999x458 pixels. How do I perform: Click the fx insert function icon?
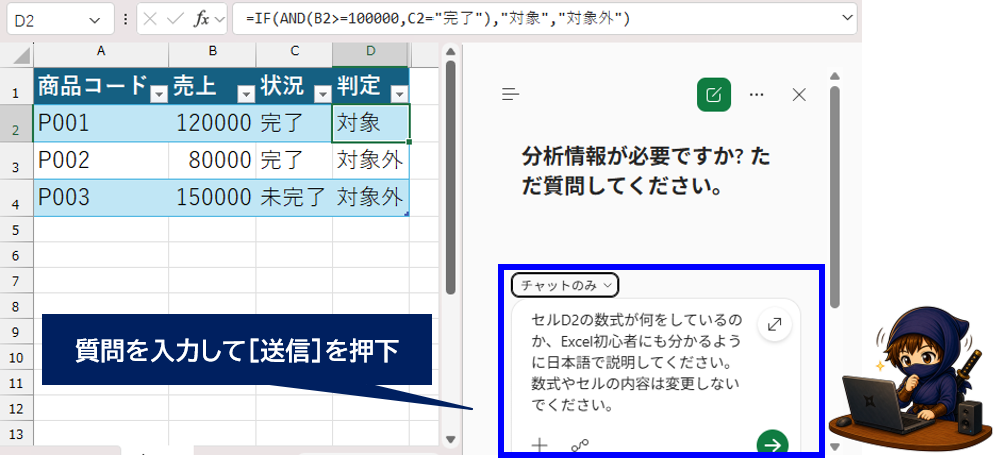tap(201, 19)
